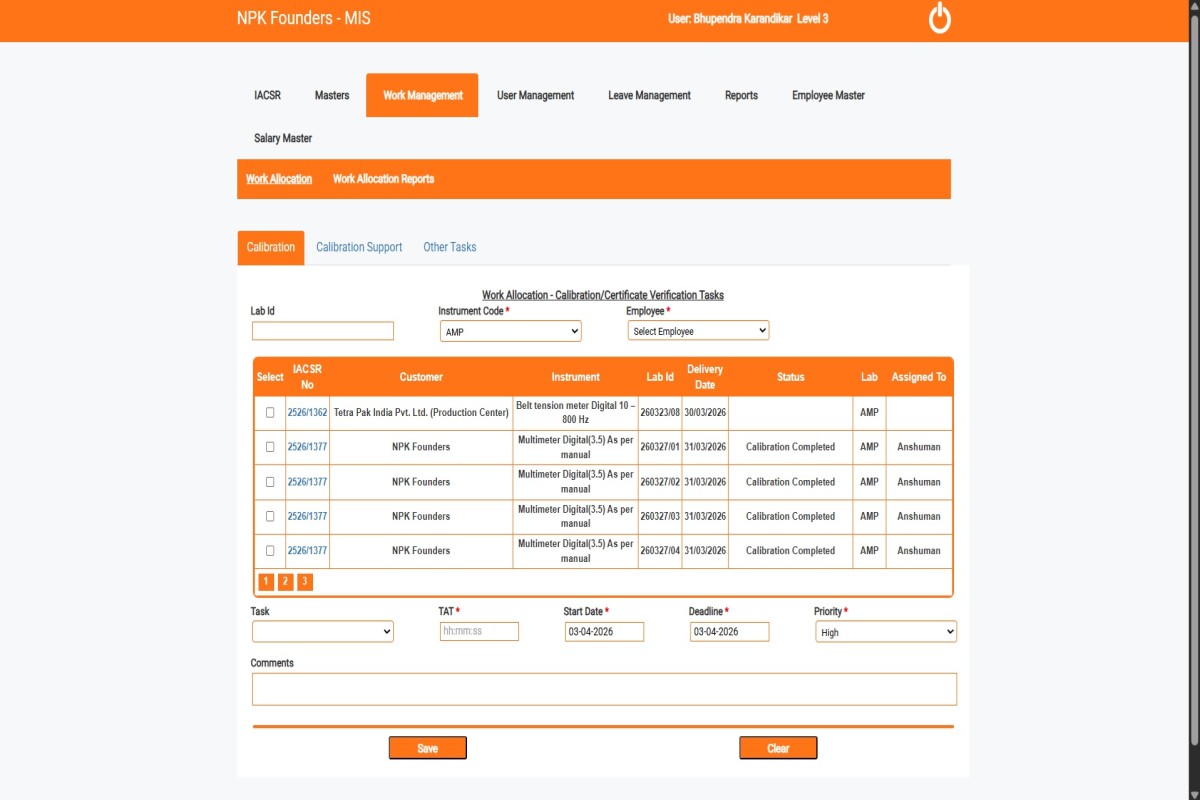The width and height of the screenshot is (1200, 800).
Task: Open Work Allocation Reports link
Action: point(383,179)
